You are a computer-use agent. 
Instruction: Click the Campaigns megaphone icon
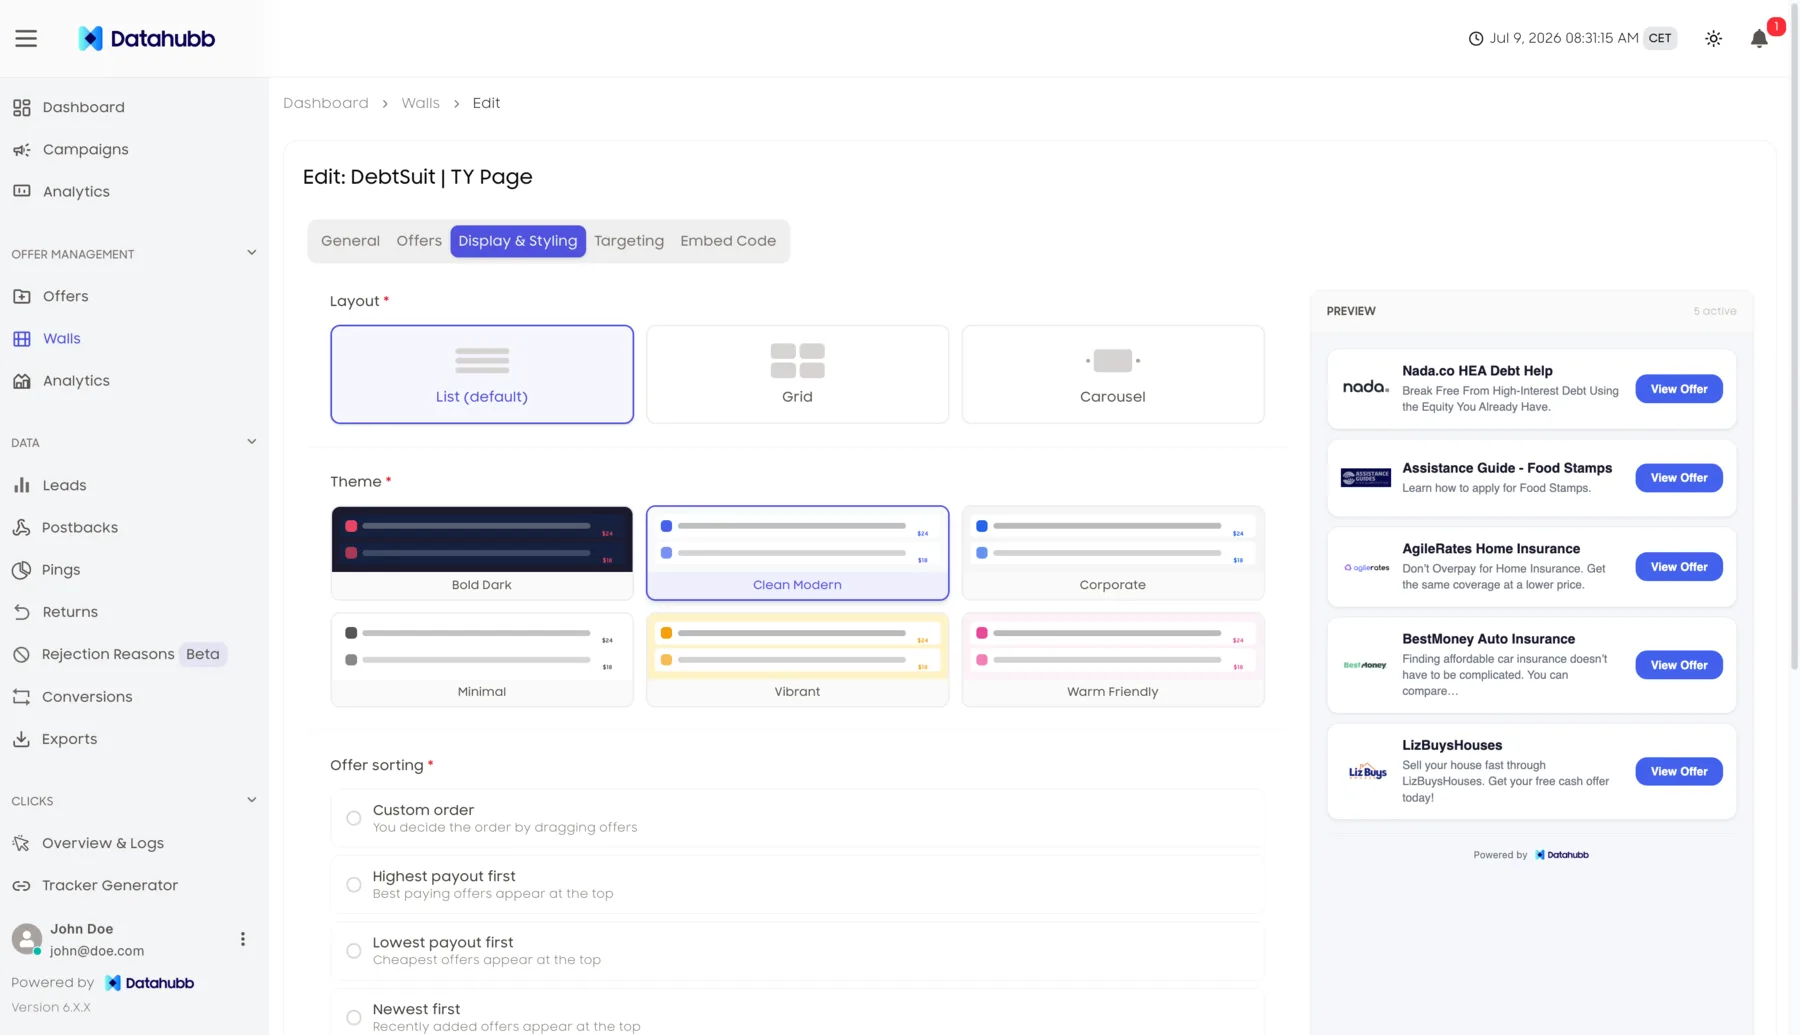22,150
